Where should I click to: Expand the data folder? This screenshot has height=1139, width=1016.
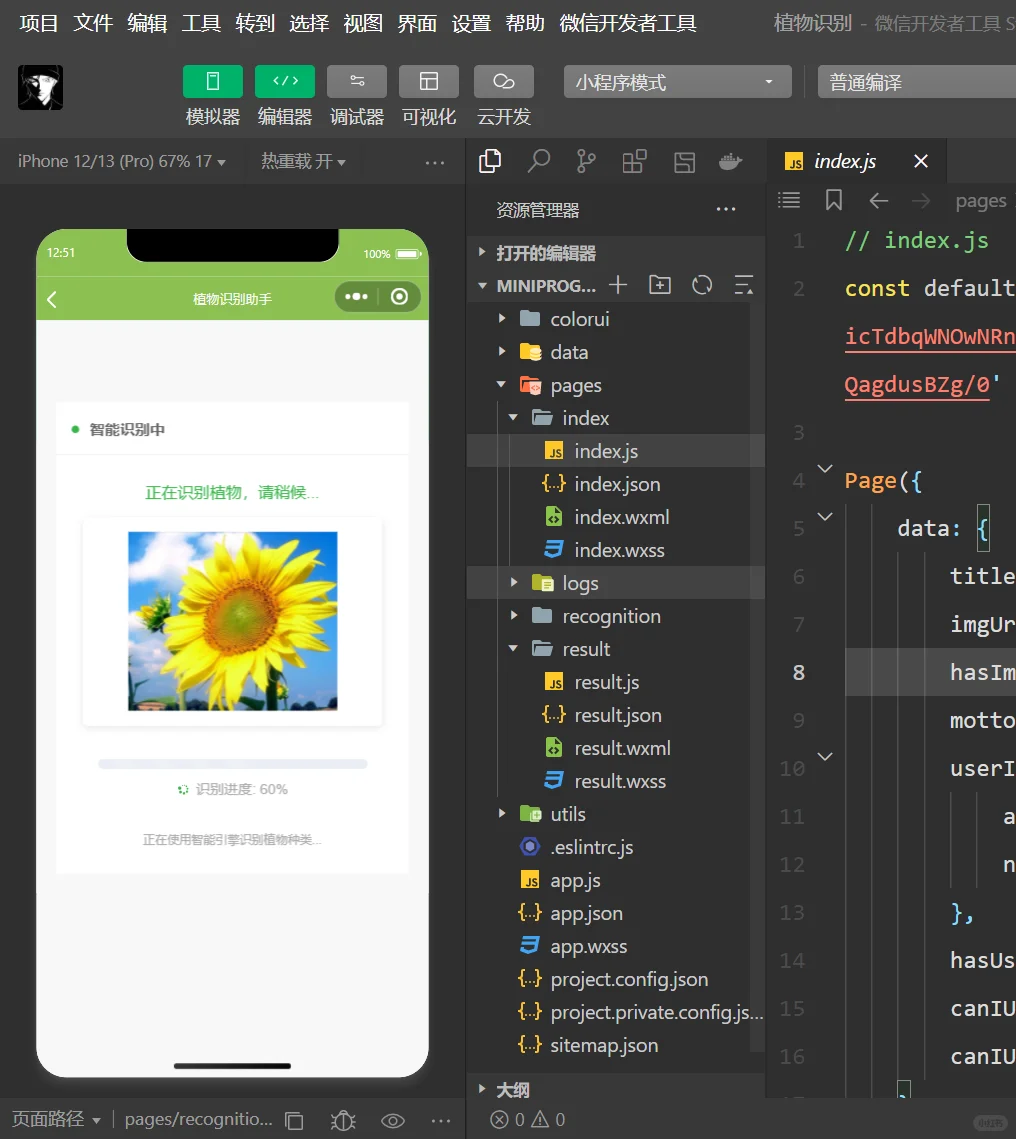click(x=616, y=352)
